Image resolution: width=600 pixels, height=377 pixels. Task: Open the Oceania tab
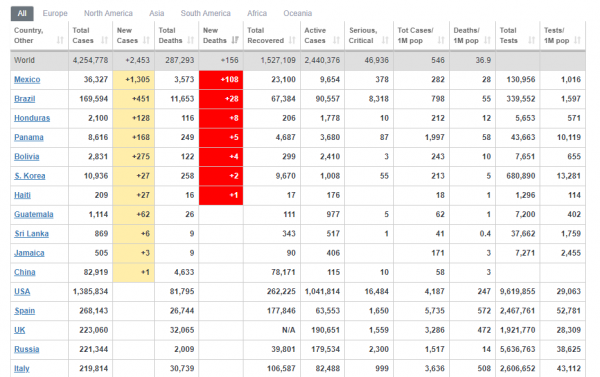coord(298,13)
